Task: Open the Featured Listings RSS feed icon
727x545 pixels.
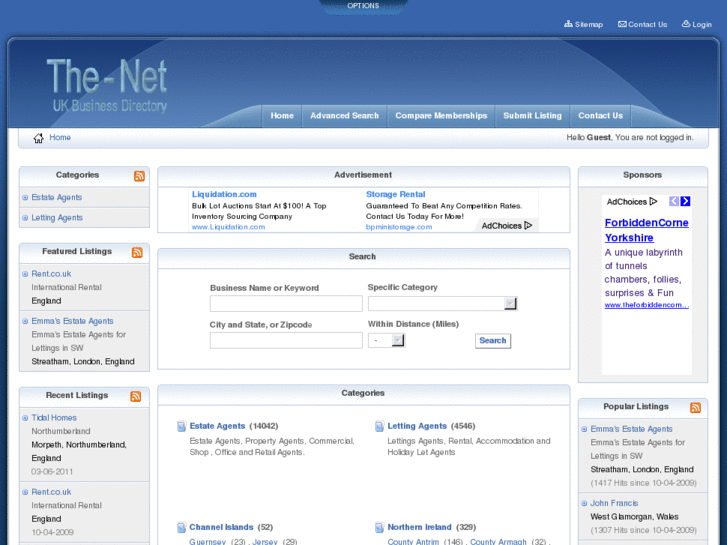Action: tap(137, 252)
